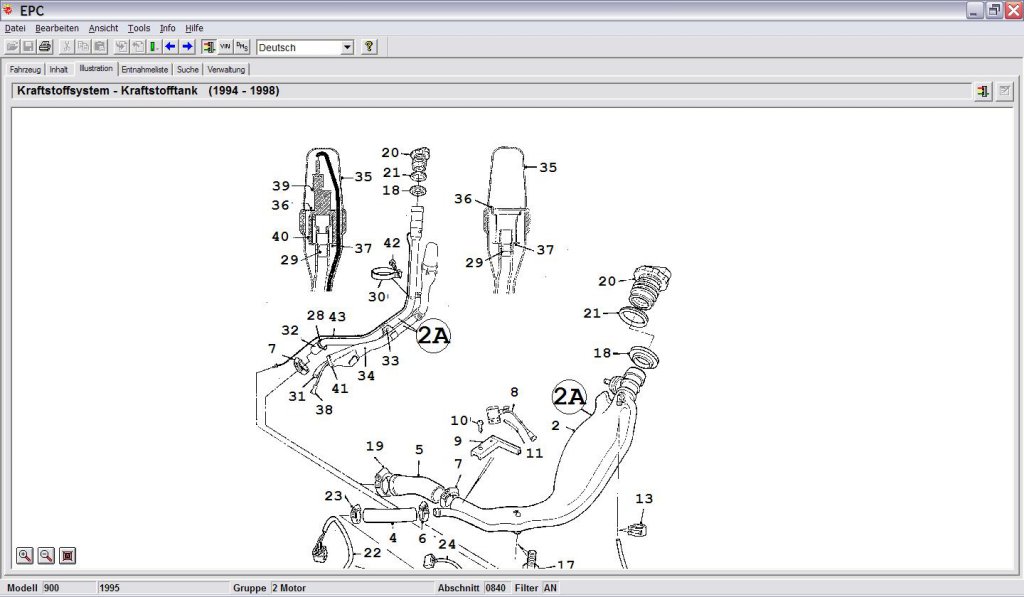This screenshot has height=597, width=1024.
Task: Click the filter icon right of the section title
Action: [x=983, y=91]
